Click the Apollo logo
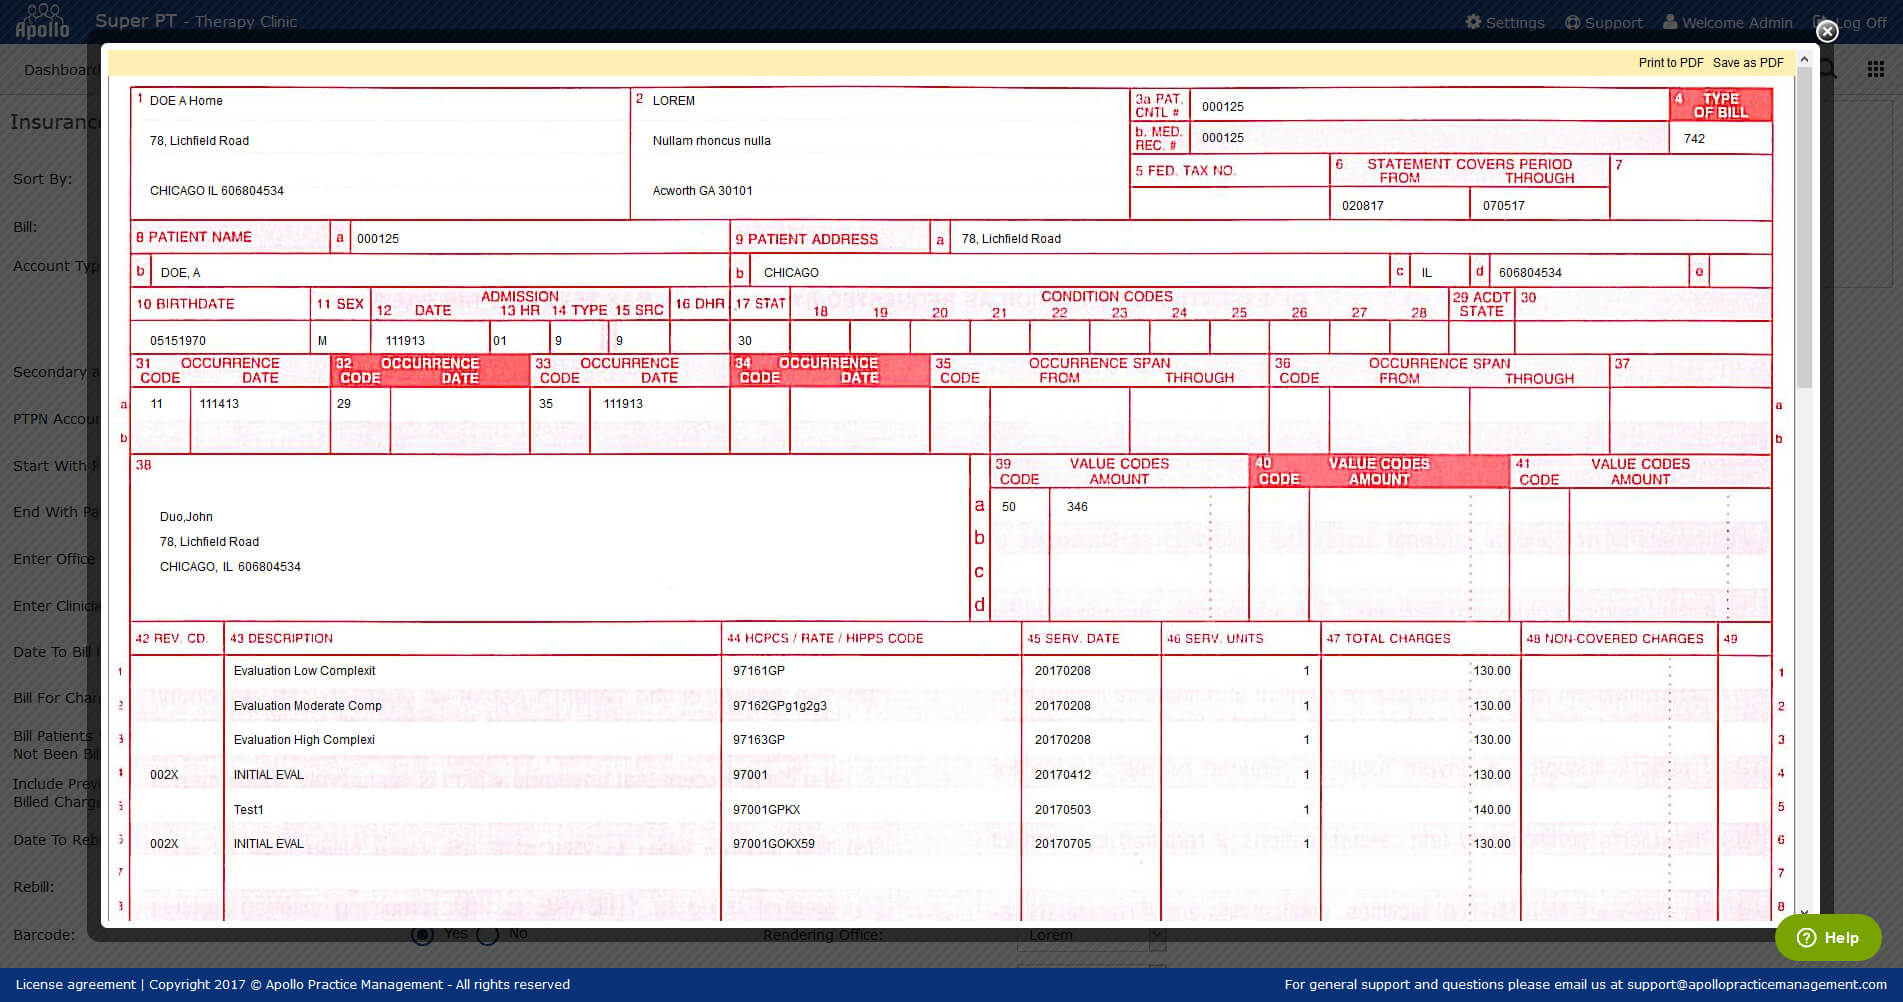1903x1002 pixels. (x=41, y=20)
